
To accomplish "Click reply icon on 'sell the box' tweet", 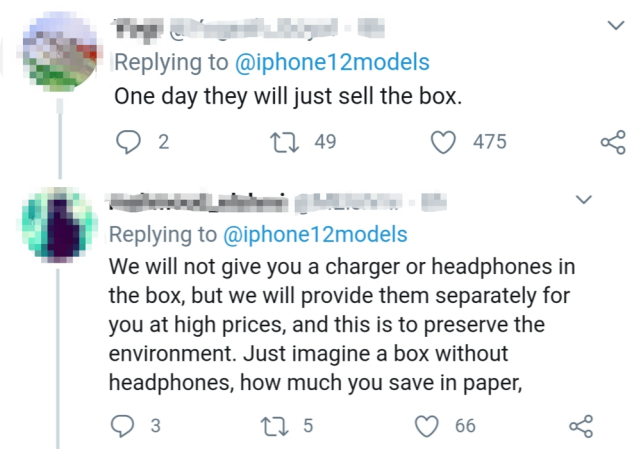I will tap(126, 143).
